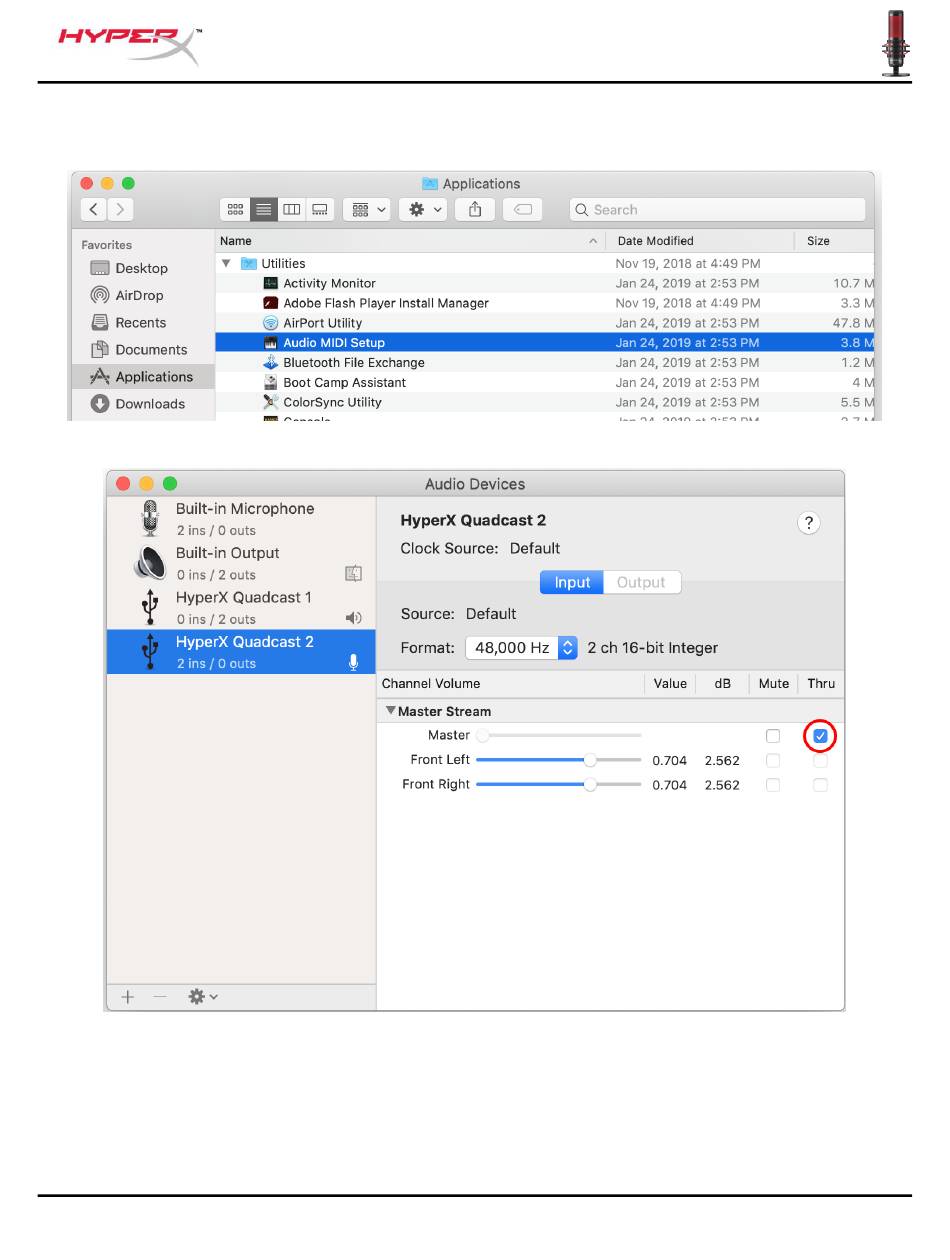
Task: Sort Finder list by Date Modified
Action: [701, 241]
